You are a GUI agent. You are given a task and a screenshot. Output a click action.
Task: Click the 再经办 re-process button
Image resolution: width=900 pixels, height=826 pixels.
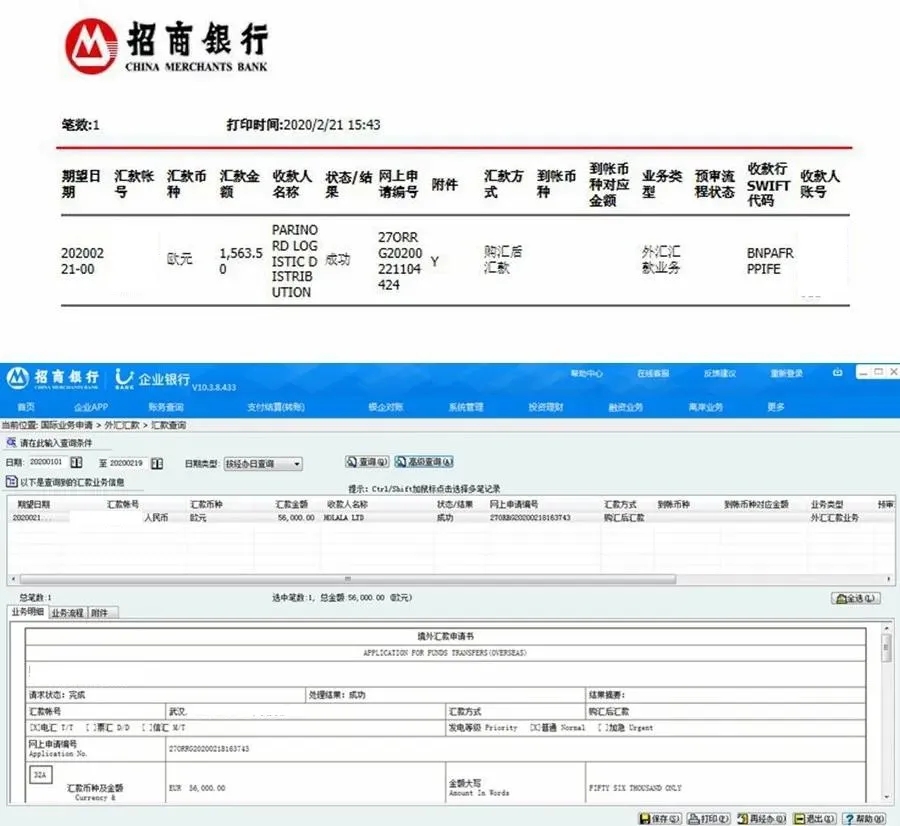pyautogui.click(x=762, y=818)
